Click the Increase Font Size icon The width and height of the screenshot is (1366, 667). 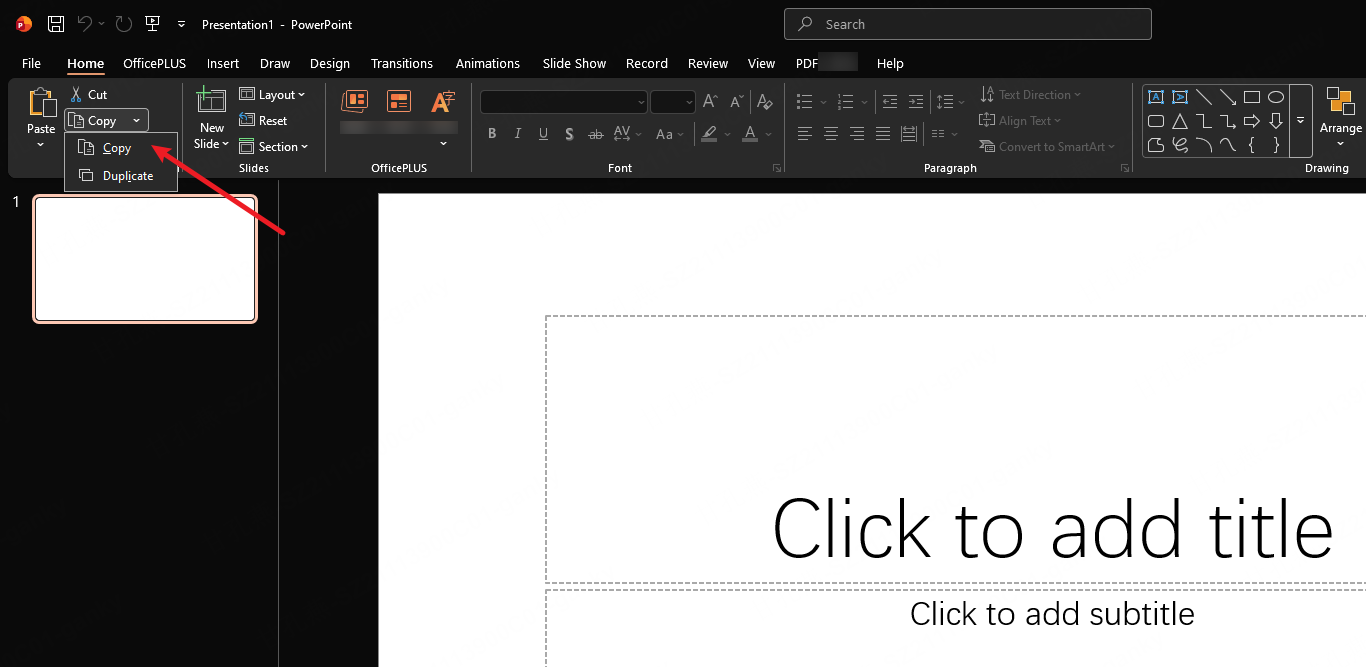point(710,102)
